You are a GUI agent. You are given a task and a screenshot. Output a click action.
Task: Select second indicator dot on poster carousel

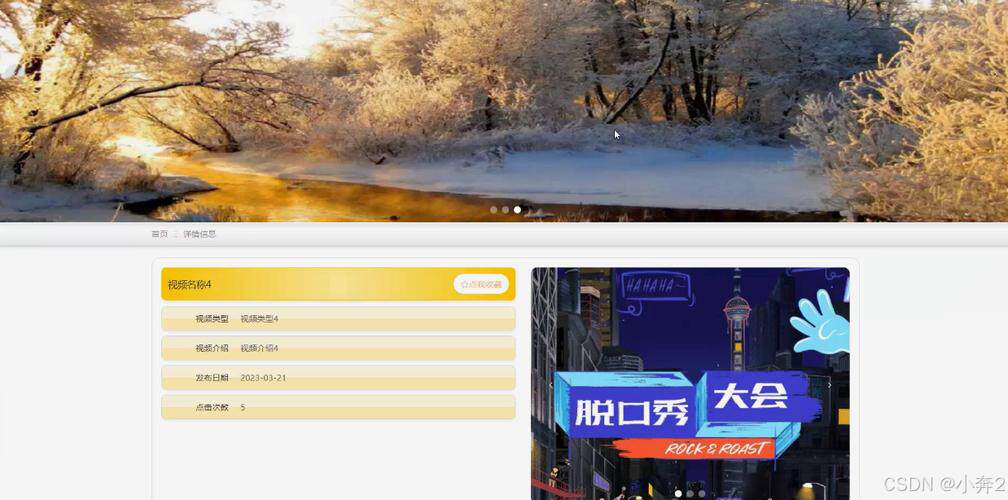point(690,494)
